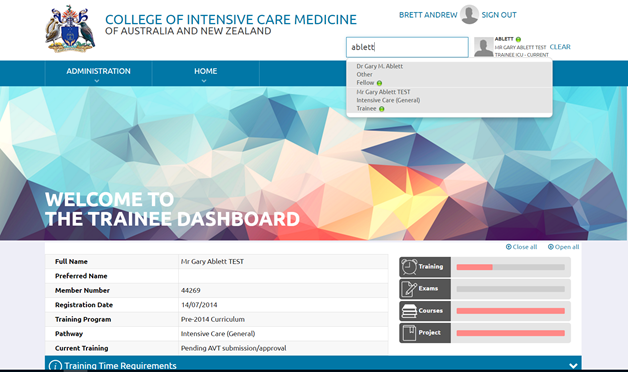
Task: Click the Training Program label
Action: click(x=83, y=319)
